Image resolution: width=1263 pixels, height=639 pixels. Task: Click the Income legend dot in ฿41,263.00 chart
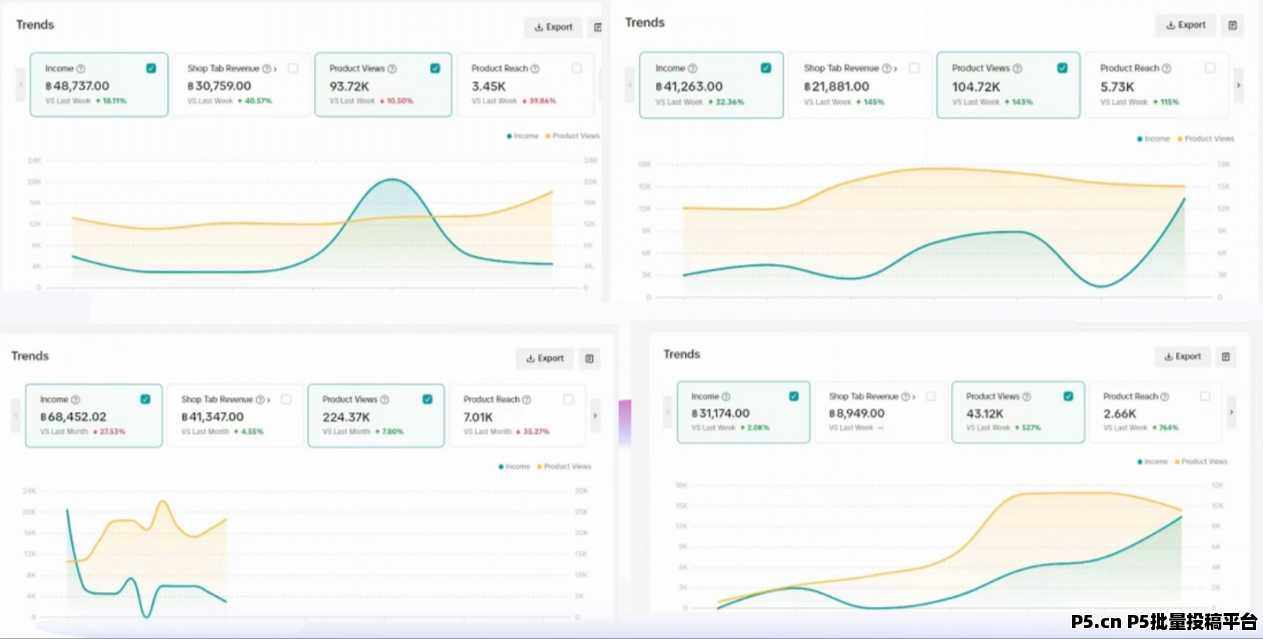pos(1140,139)
